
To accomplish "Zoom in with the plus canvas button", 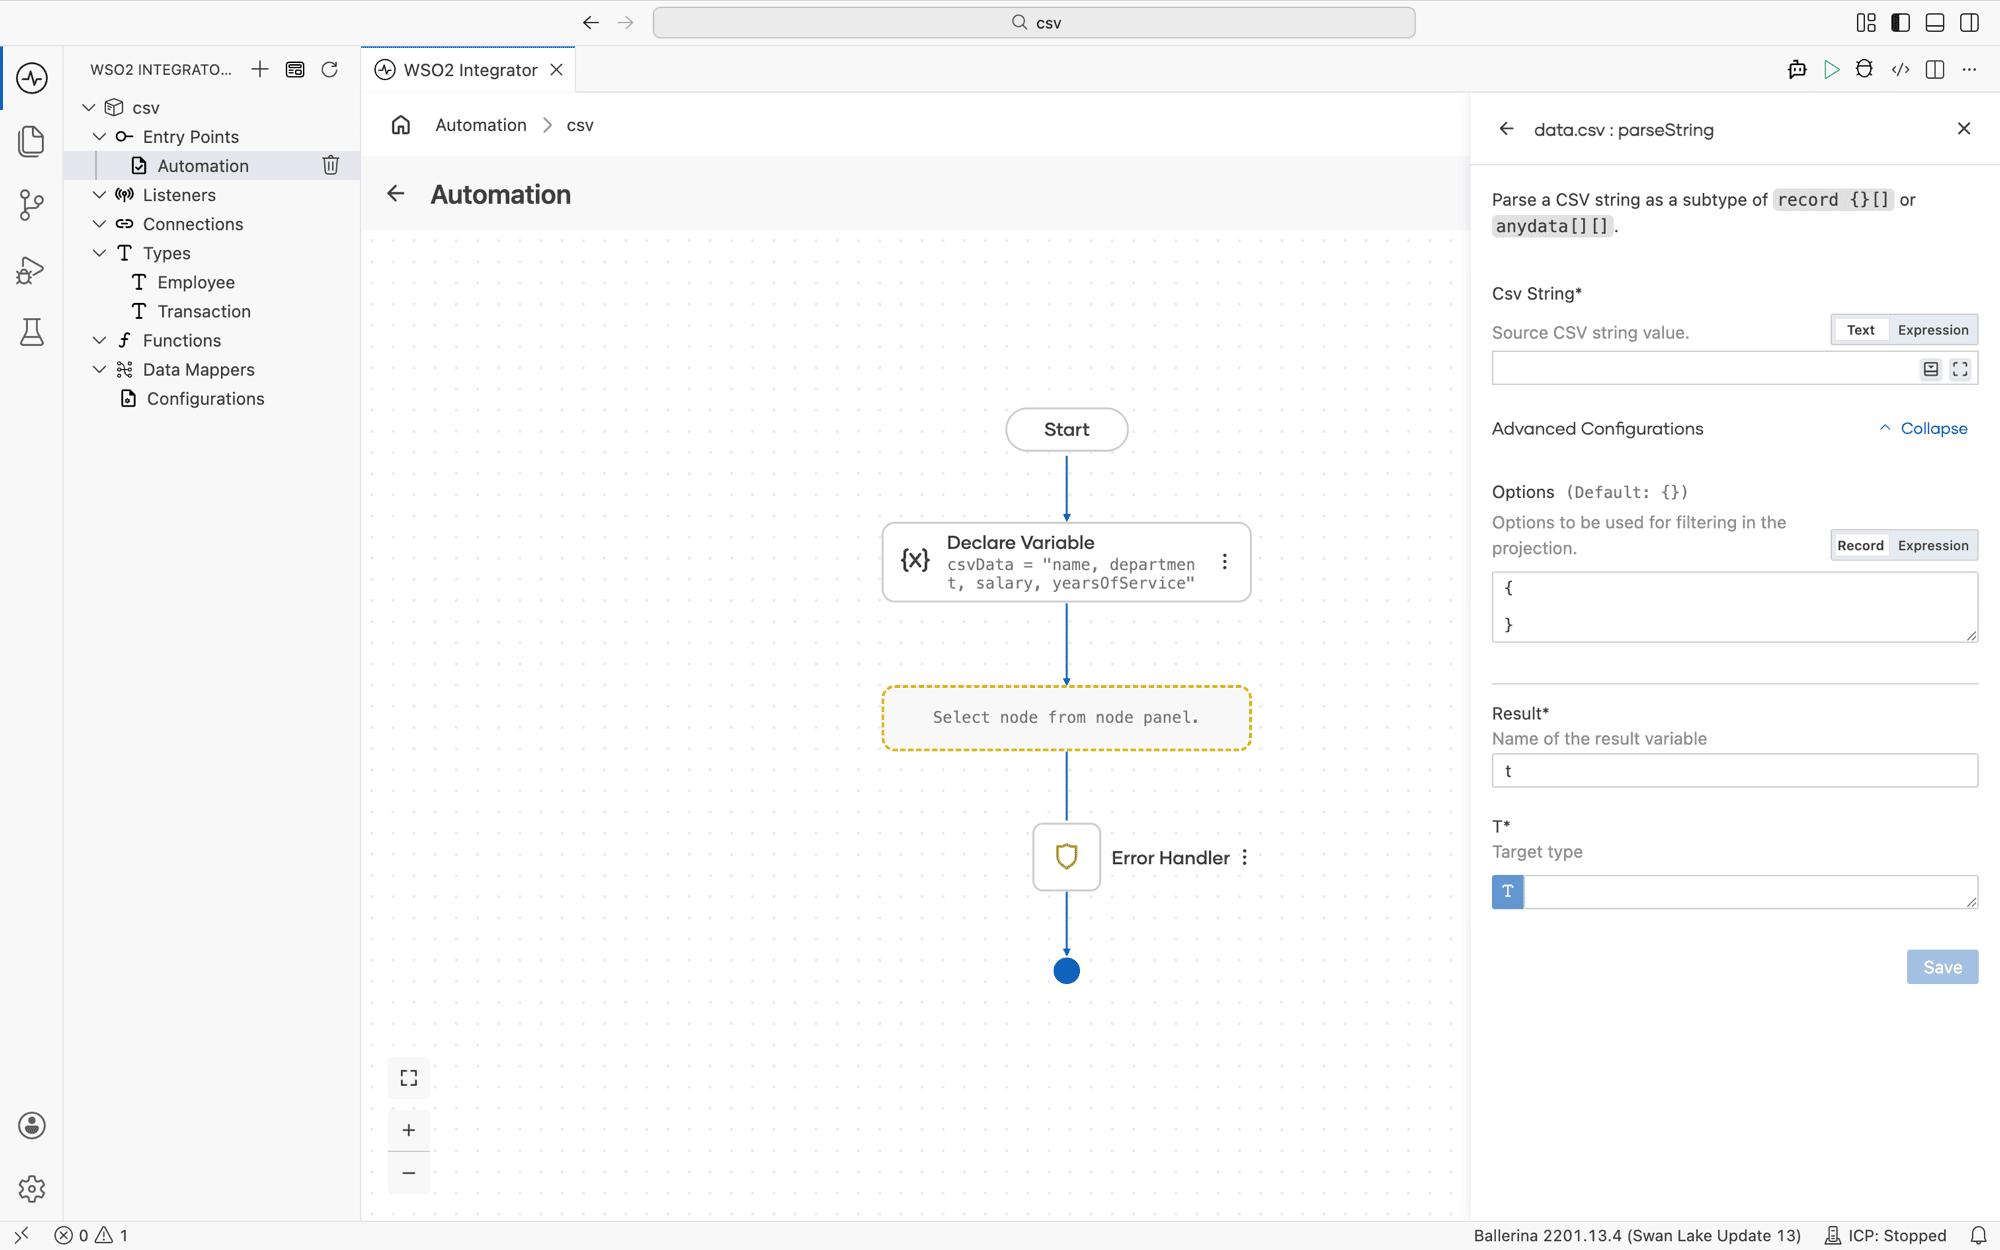I will tap(409, 1130).
